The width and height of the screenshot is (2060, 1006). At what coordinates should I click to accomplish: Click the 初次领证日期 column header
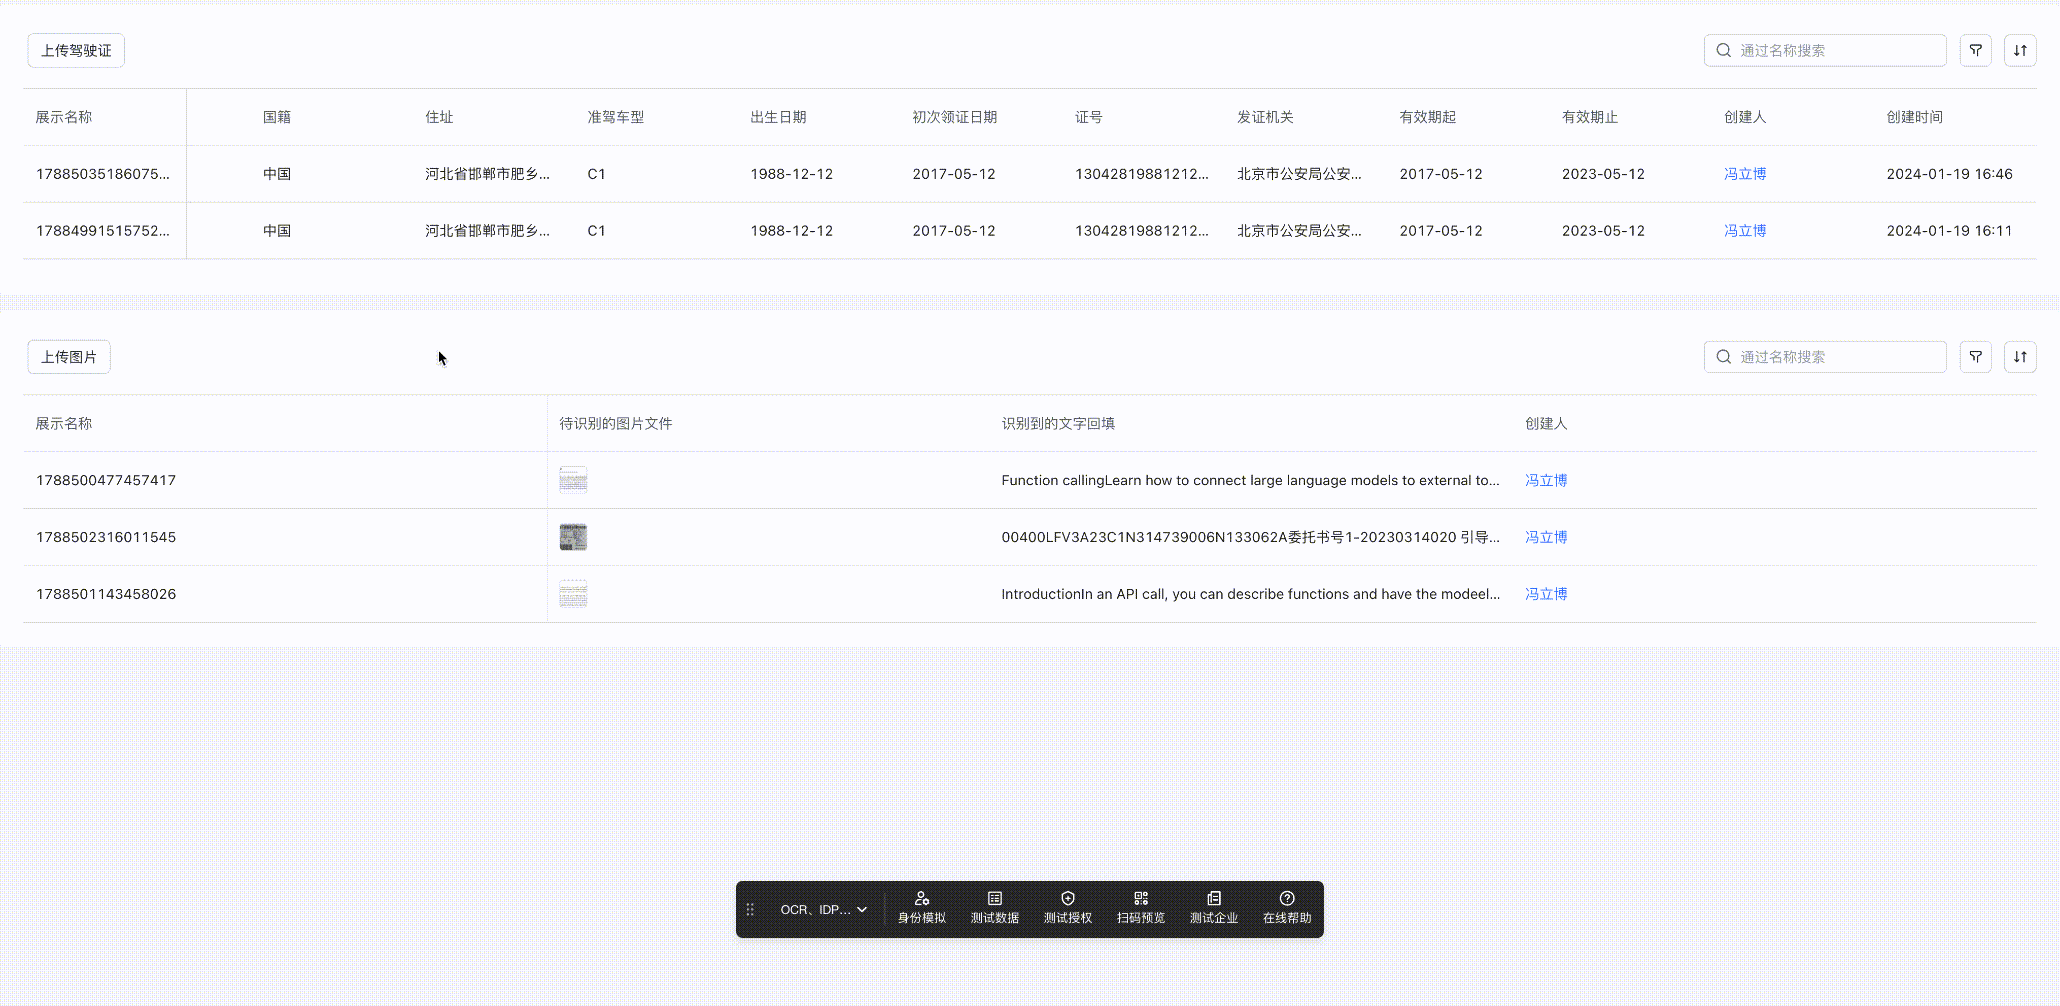[954, 117]
